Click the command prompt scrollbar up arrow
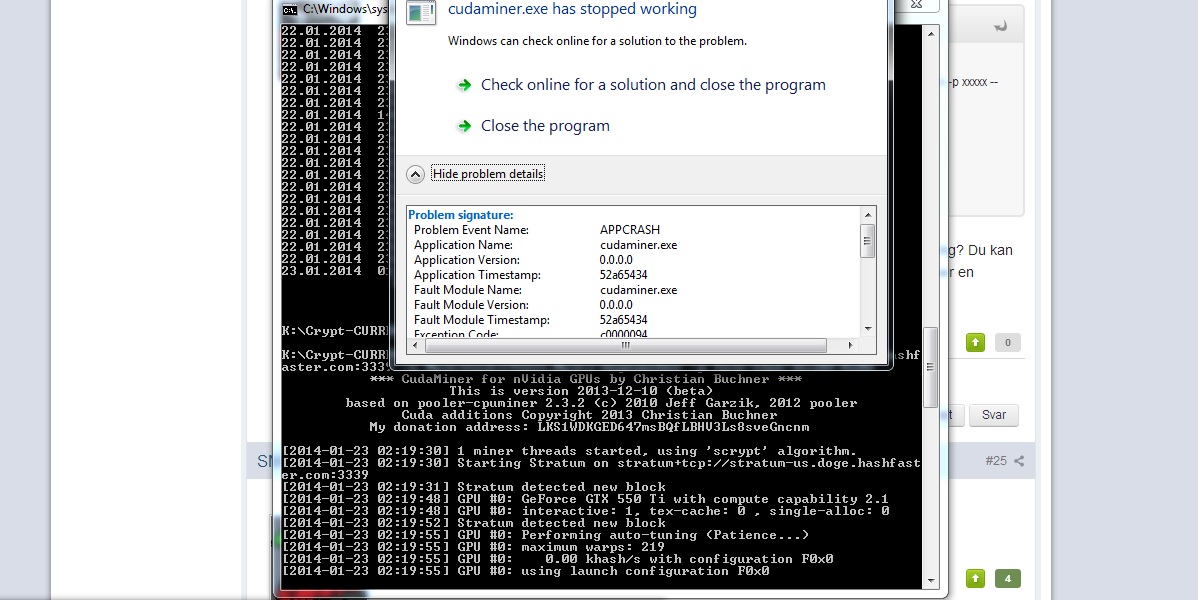1198x600 pixels. point(931,34)
